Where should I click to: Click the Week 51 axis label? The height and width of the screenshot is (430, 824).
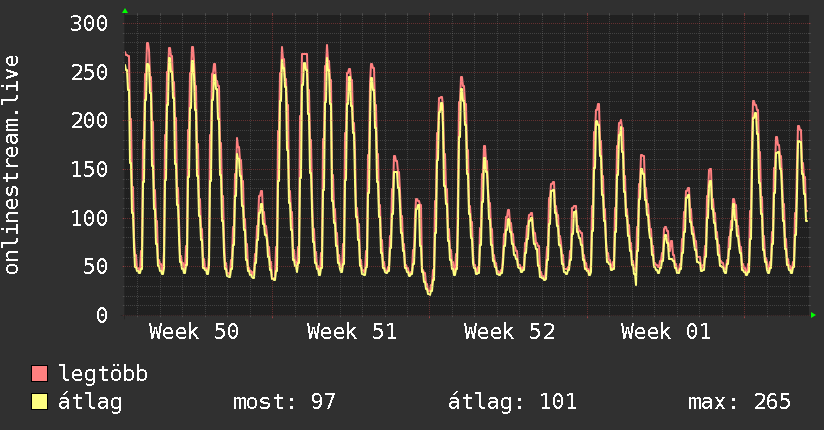point(352,332)
